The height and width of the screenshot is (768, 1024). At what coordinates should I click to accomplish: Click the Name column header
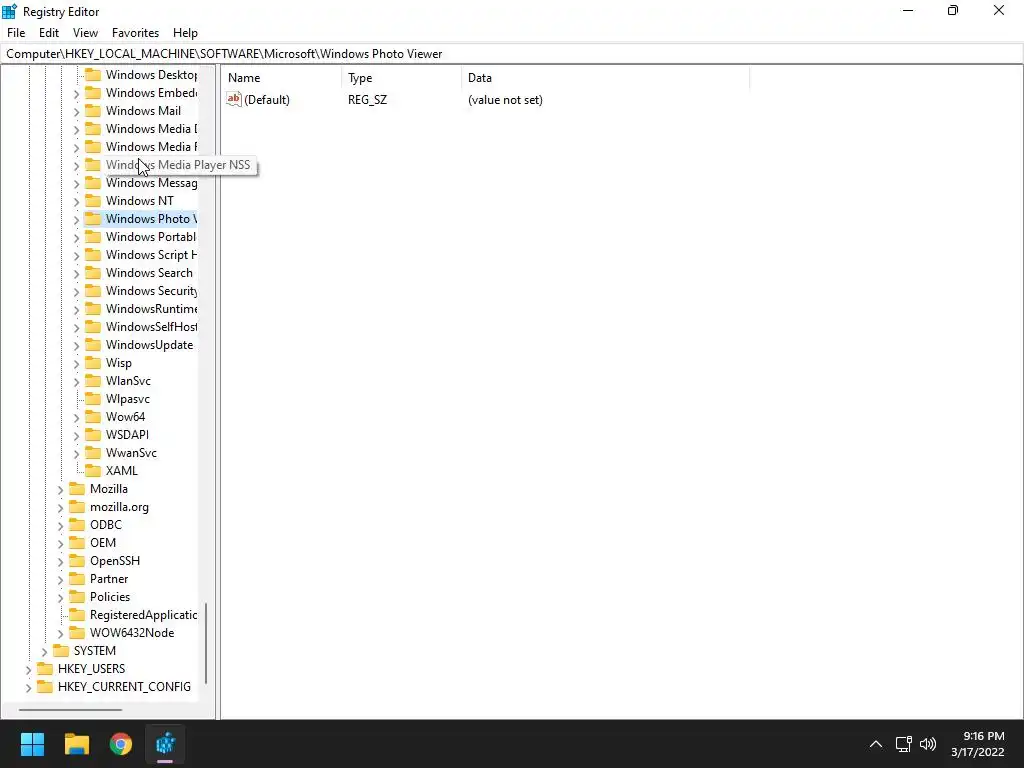(282, 78)
